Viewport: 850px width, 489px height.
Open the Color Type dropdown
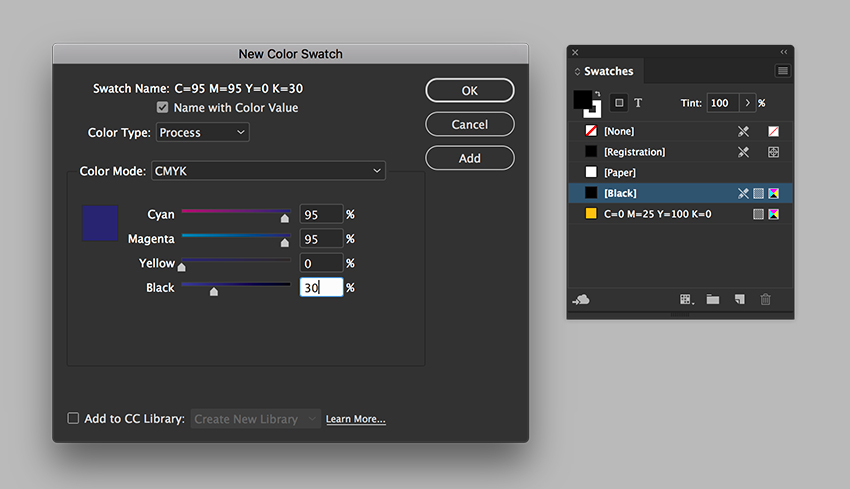coord(203,132)
